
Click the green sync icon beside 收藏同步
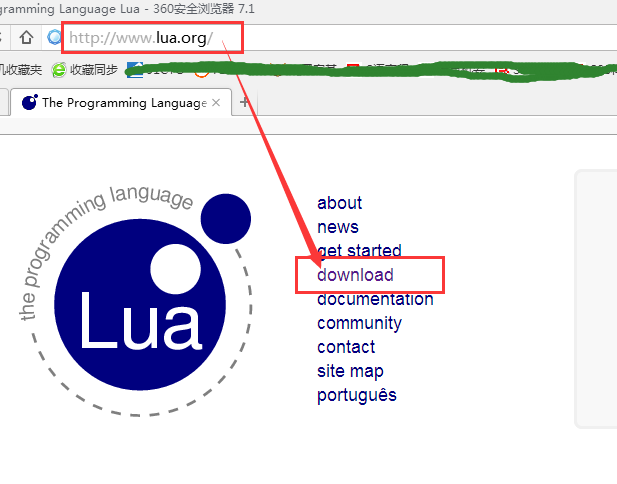(x=59, y=70)
